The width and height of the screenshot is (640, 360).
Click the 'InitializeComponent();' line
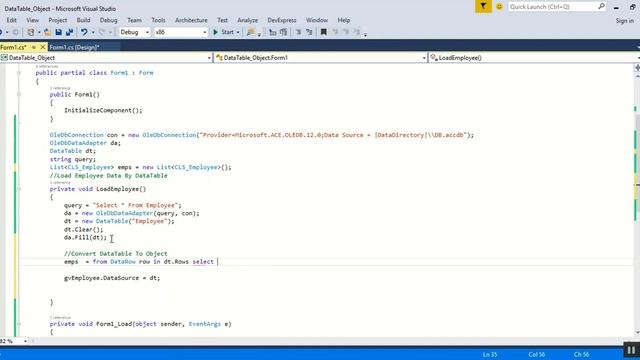(103, 110)
